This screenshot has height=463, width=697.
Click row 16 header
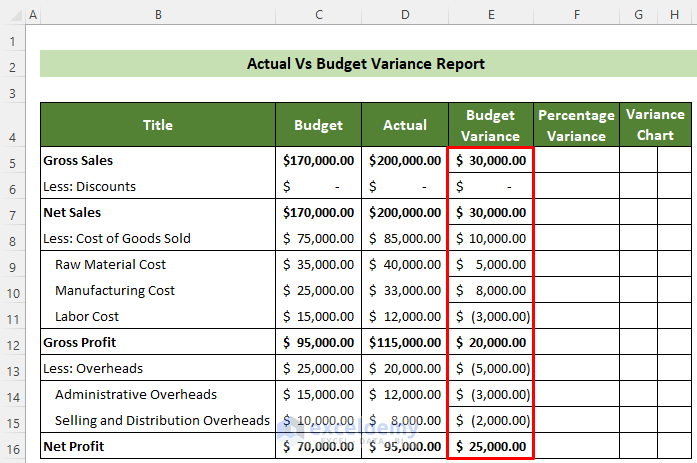(x=12, y=447)
